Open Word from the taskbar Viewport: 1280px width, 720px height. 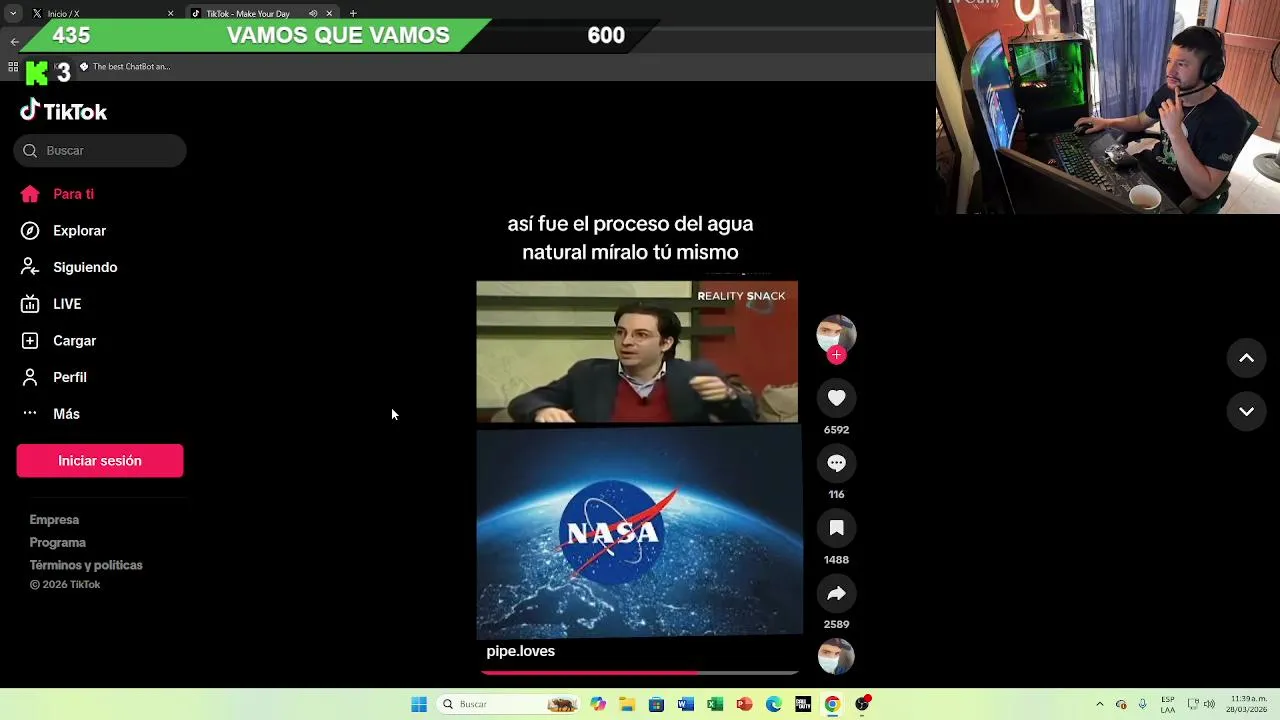pyautogui.click(x=685, y=704)
